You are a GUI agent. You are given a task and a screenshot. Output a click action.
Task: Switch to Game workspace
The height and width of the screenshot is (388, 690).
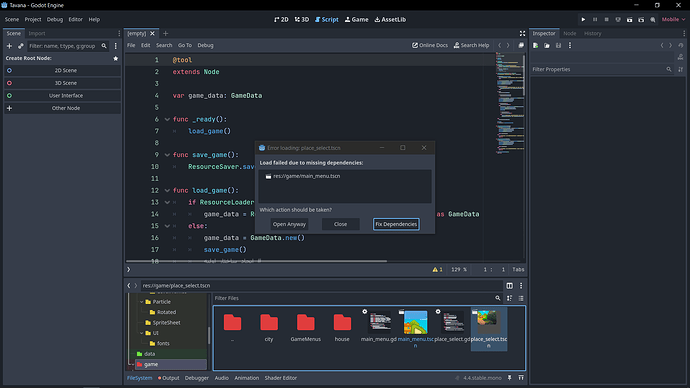coord(356,19)
